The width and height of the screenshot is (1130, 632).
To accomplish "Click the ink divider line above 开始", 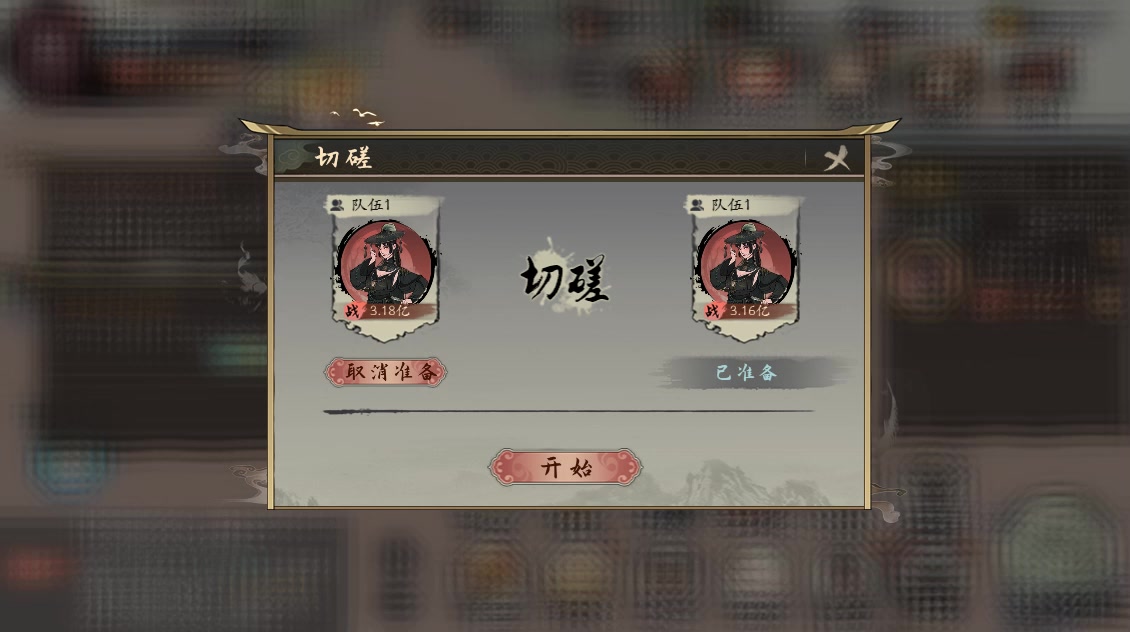I will pos(569,411).
